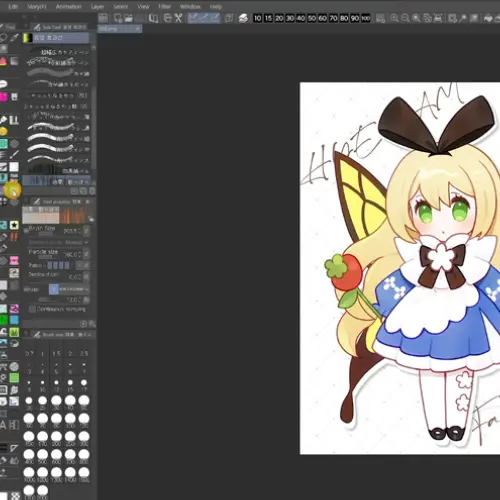Viewport: 500px width, 500px height.
Task: Open the Filter menu
Action: coord(164,6)
